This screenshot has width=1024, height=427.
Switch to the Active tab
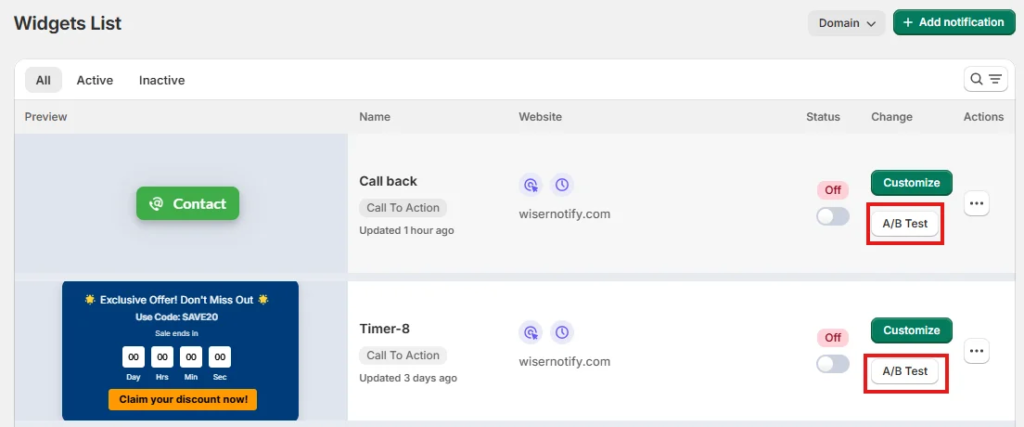[95, 80]
